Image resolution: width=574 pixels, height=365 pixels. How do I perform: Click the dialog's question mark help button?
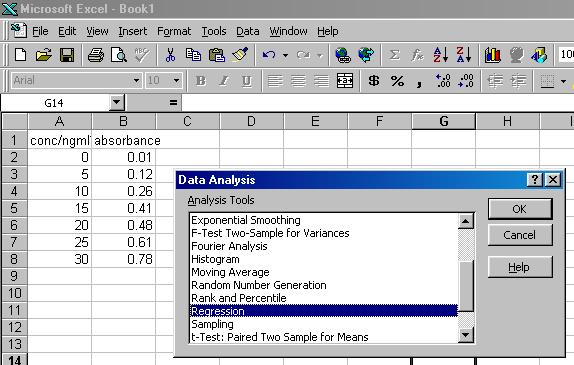534,180
